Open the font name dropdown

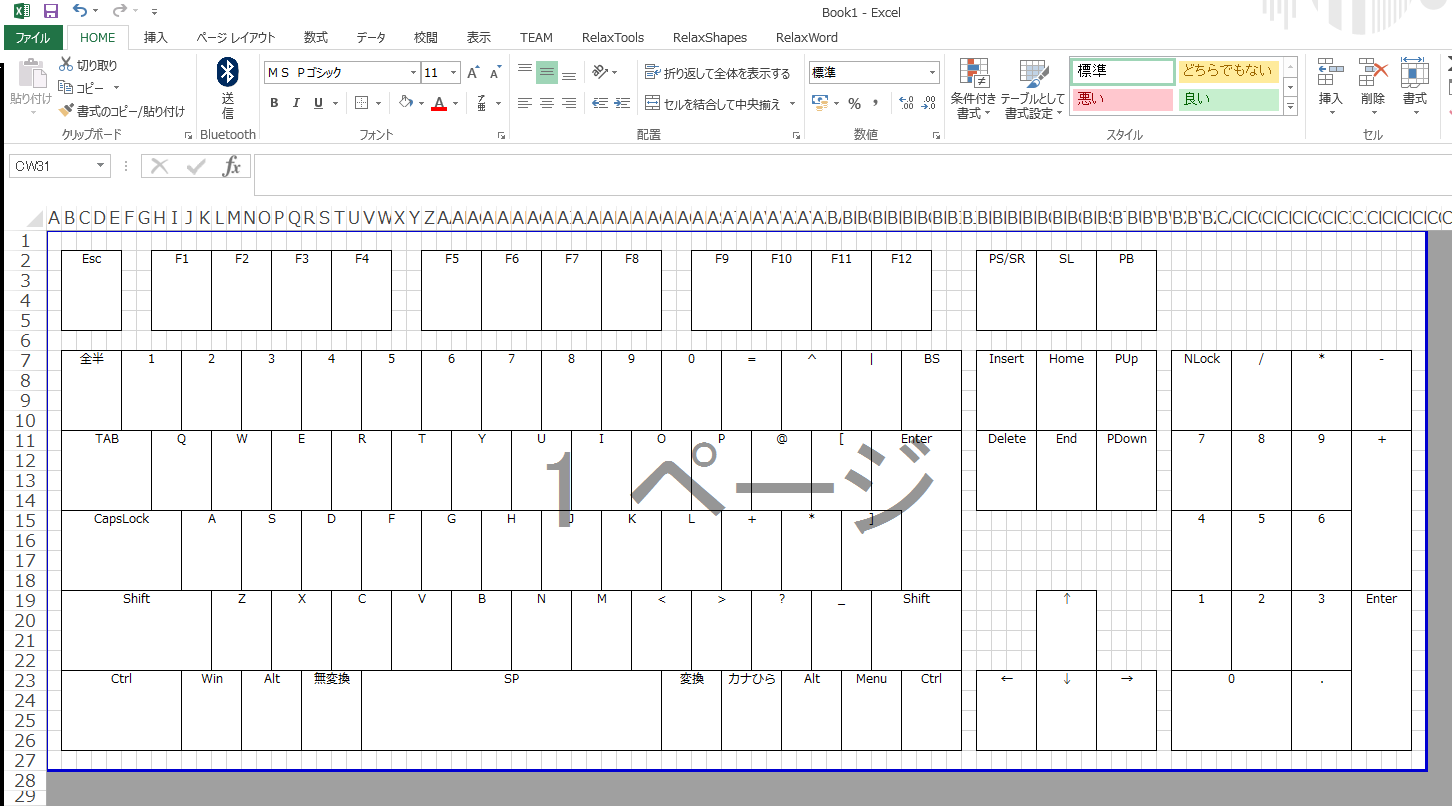413,73
